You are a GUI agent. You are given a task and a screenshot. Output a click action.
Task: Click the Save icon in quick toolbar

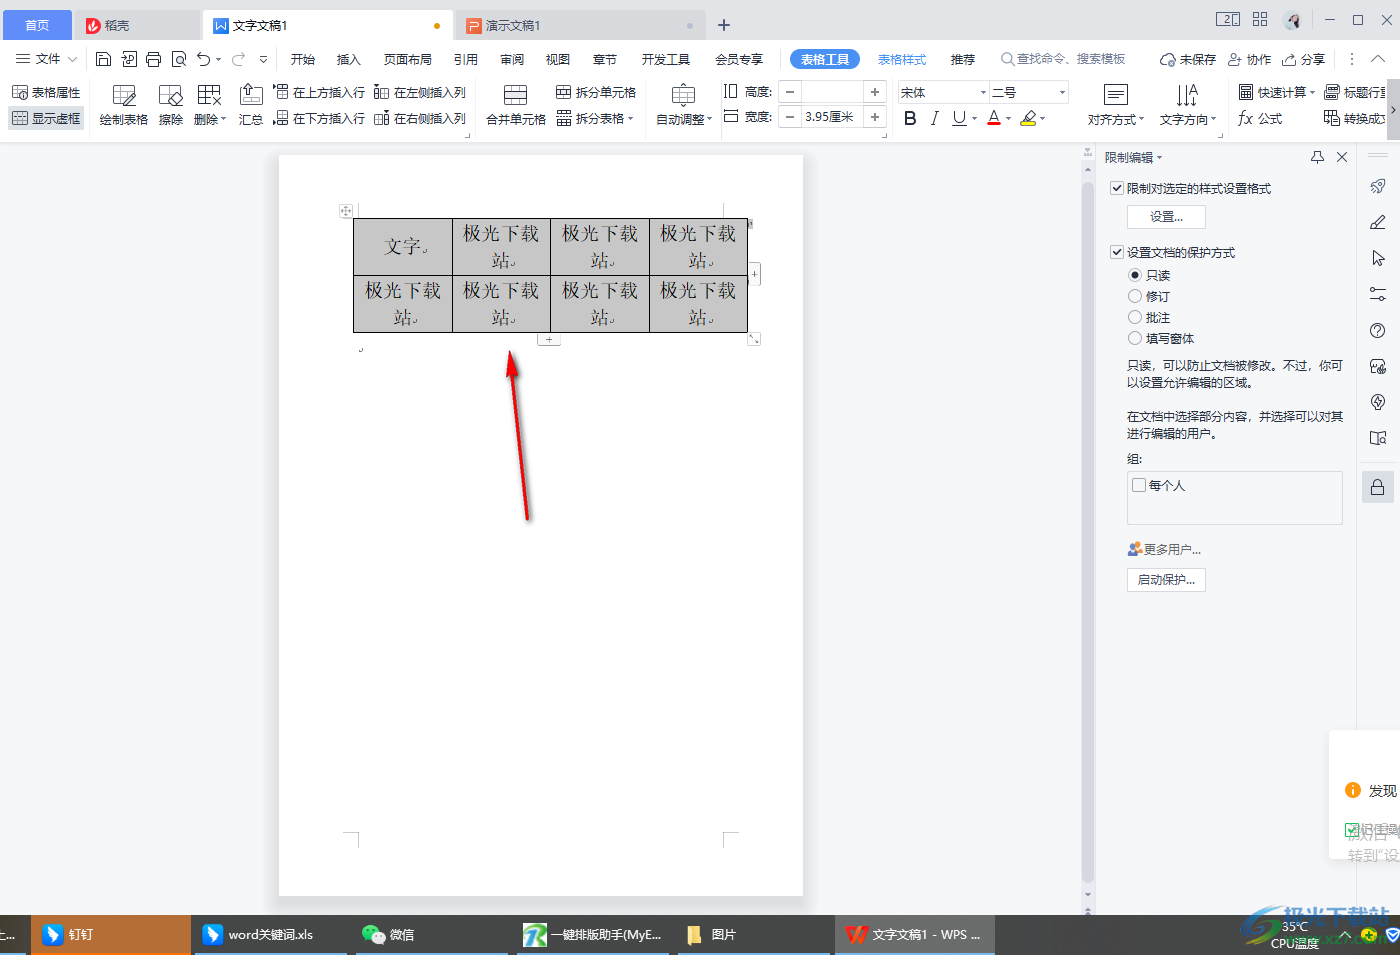click(x=103, y=59)
